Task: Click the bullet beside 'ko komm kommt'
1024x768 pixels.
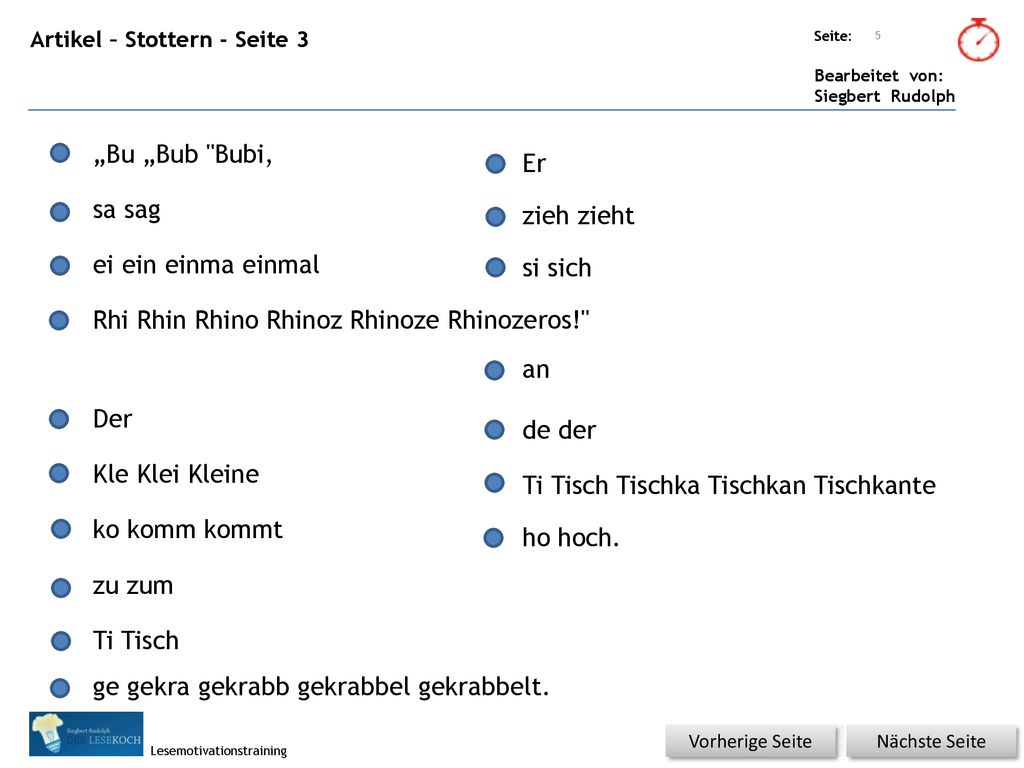Action: click(61, 529)
